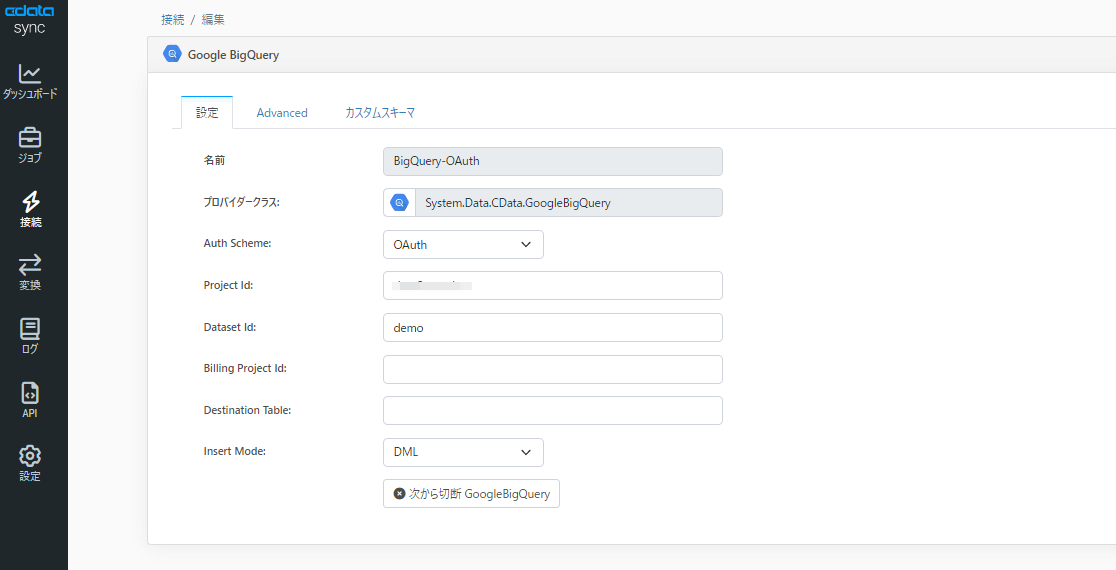Switch to the Advanced tab
Image resolution: width=1116 pixels, height=570 pixels.
282,113
